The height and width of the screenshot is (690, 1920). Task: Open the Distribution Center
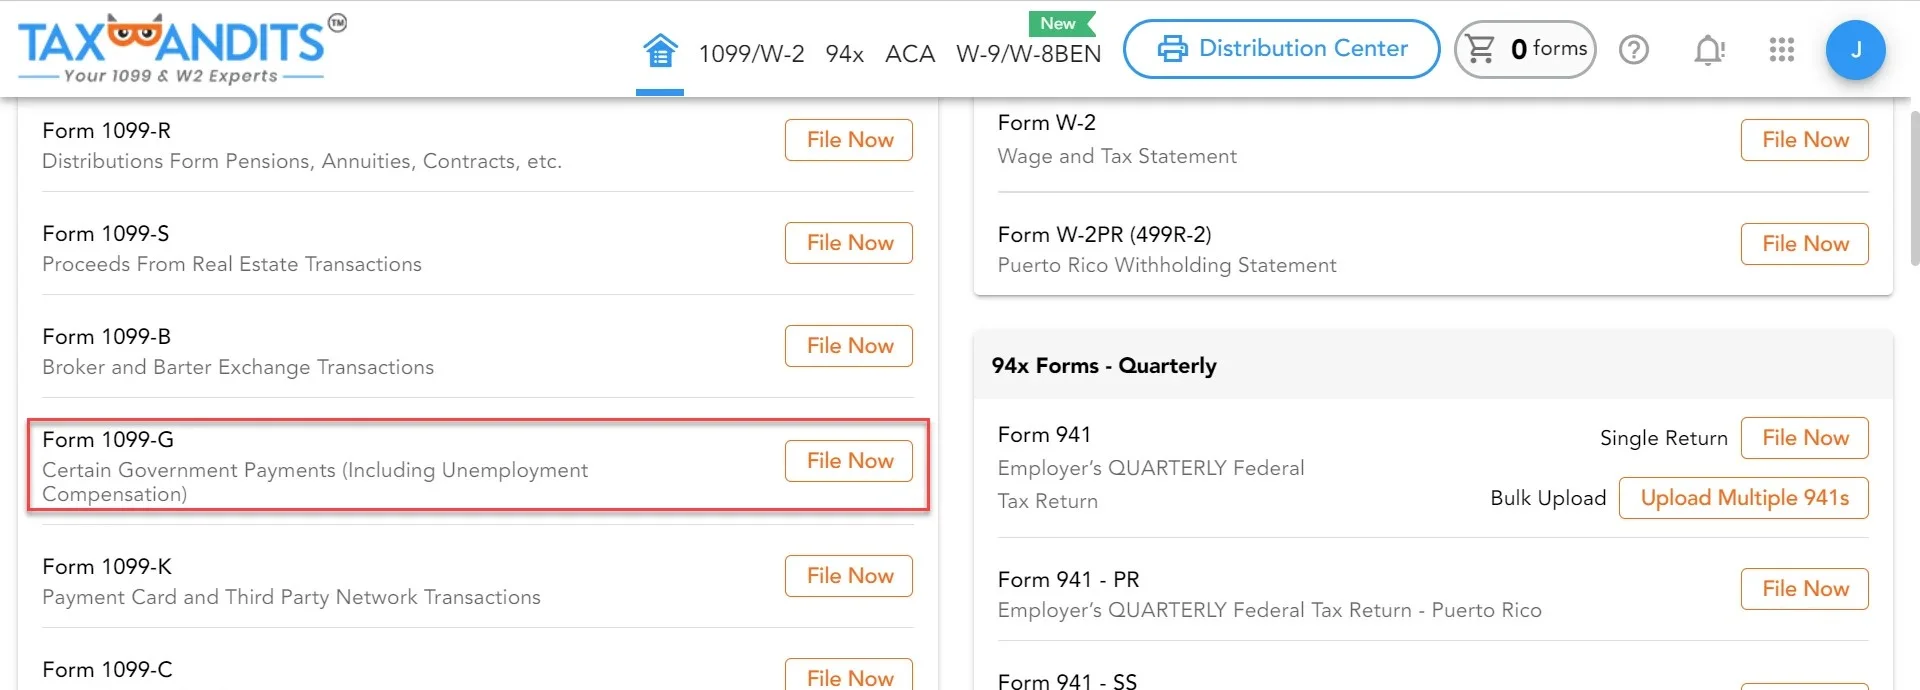(x=1281, y=48)
